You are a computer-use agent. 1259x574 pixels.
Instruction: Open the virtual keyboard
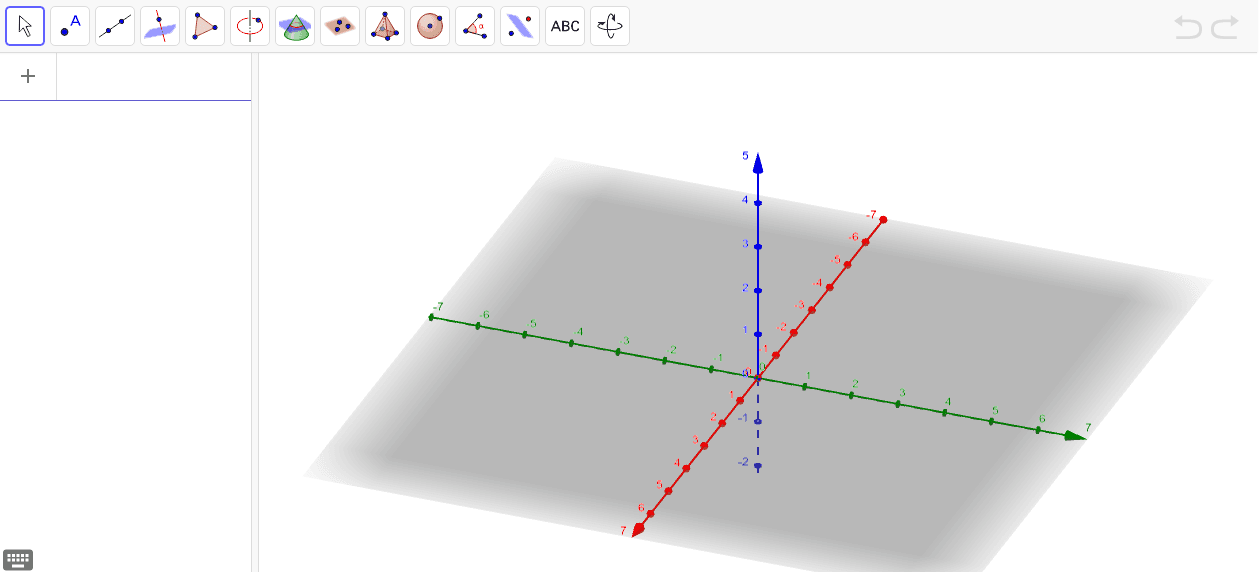pos(18,559)
